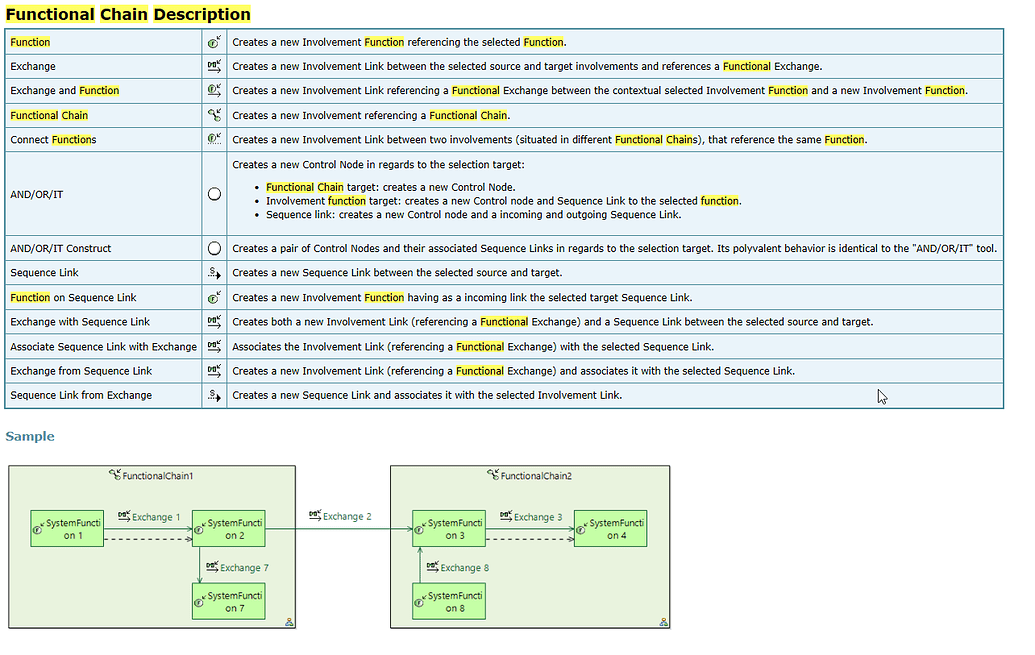
Task: Click the Sample section heading
Action: pyautogui.click(x=30, y=436)
